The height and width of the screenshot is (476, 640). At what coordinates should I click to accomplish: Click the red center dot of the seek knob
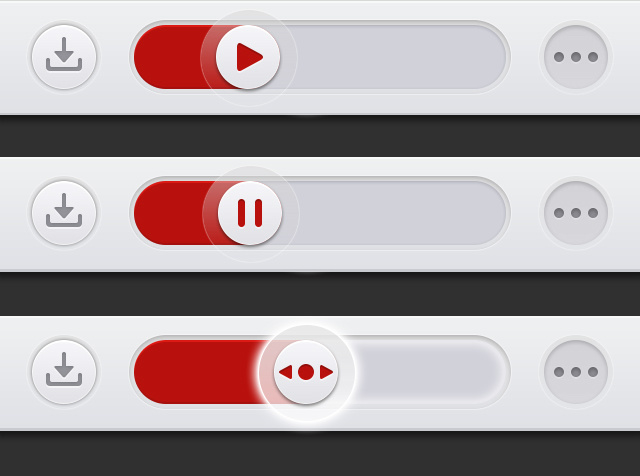[306, 372]
